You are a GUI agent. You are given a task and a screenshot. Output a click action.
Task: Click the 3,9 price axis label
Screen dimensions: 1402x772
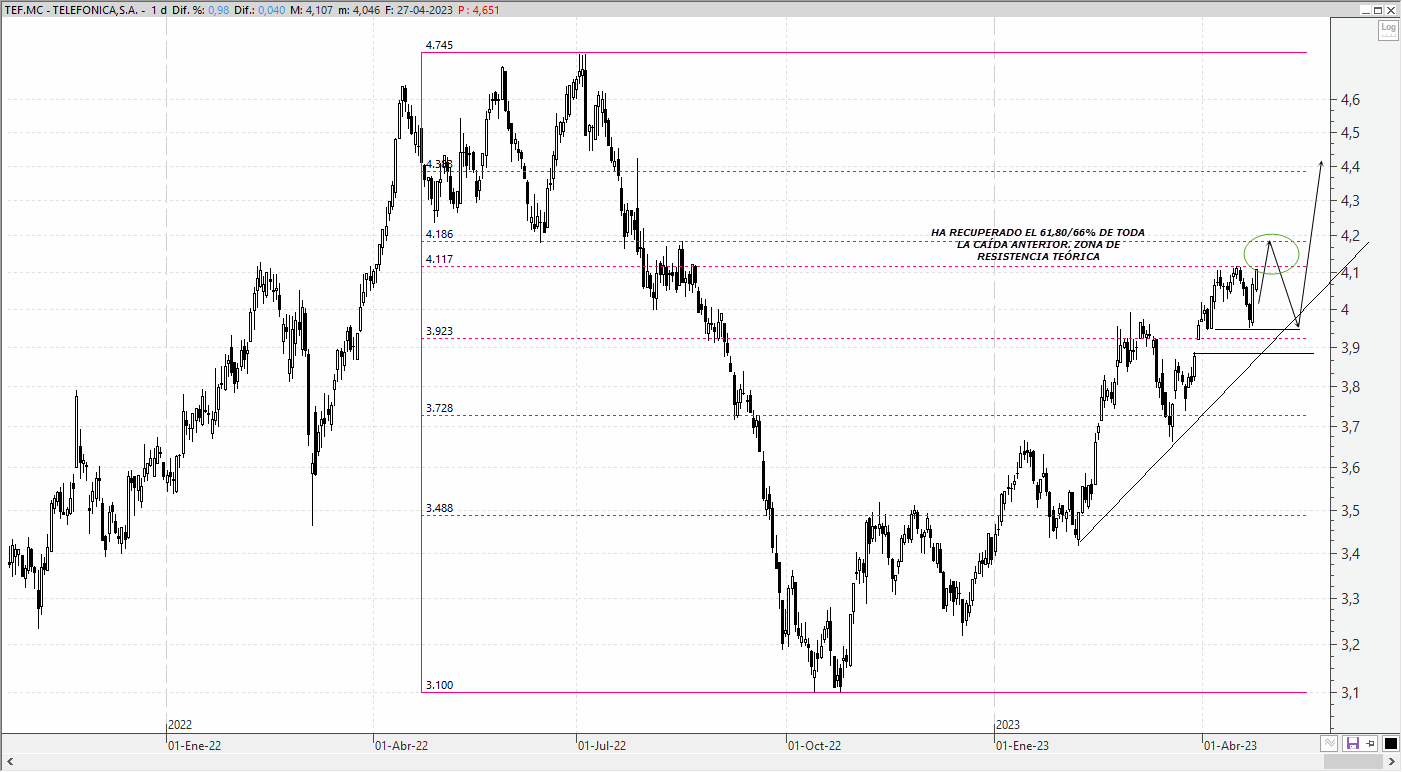pos(1350,348)
